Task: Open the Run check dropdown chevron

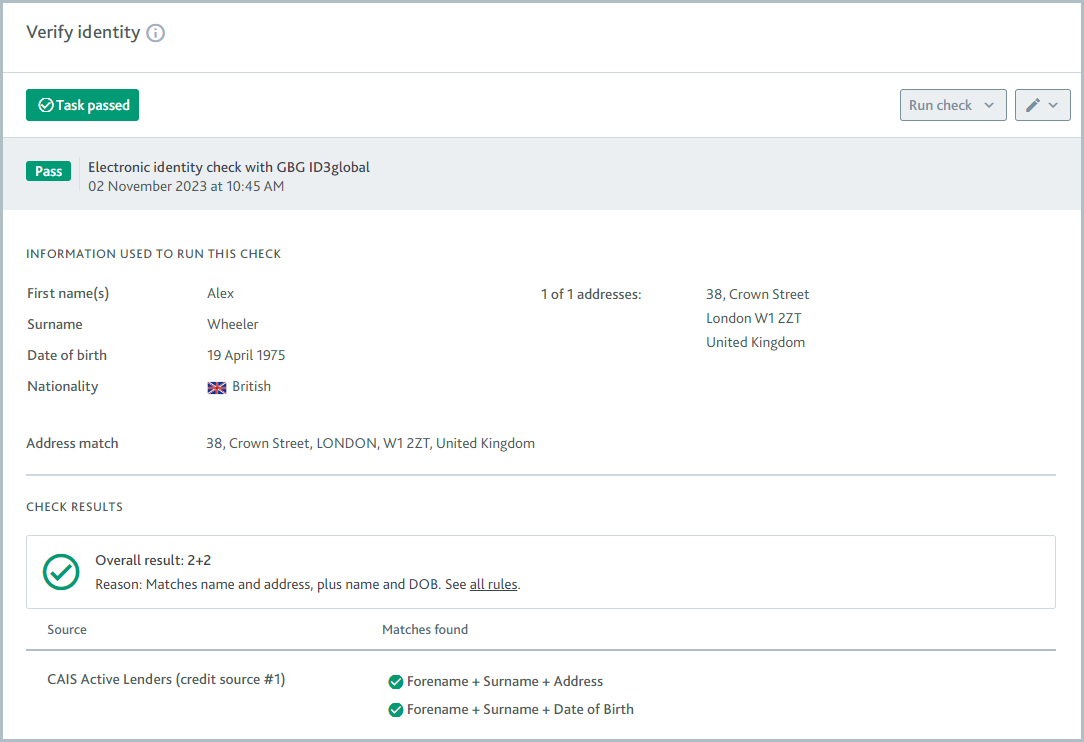Action: (x=991, y=104)
